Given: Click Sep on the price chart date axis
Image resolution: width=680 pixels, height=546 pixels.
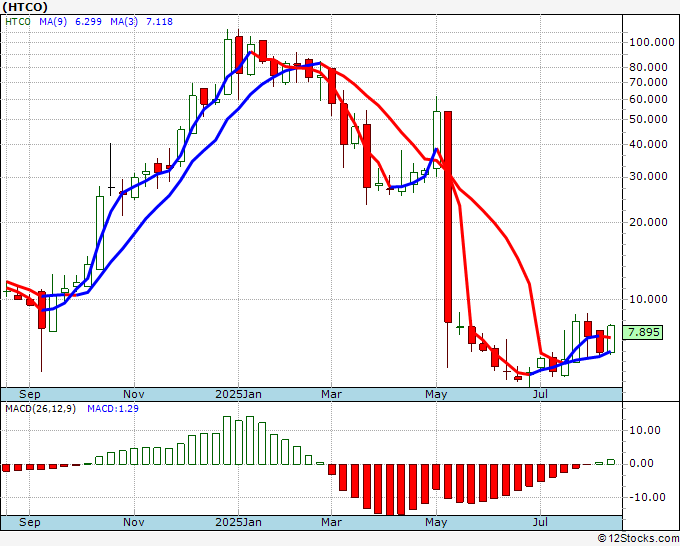Looking at the screenshot, I should point(29,394).
